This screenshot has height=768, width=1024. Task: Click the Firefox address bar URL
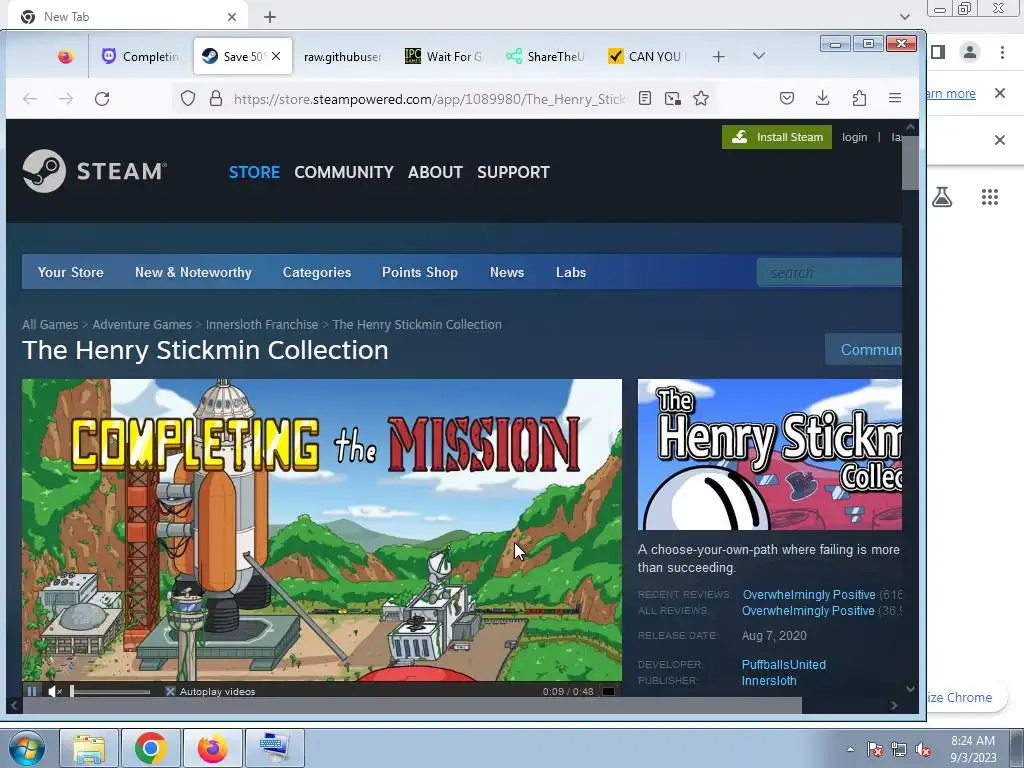429,99
